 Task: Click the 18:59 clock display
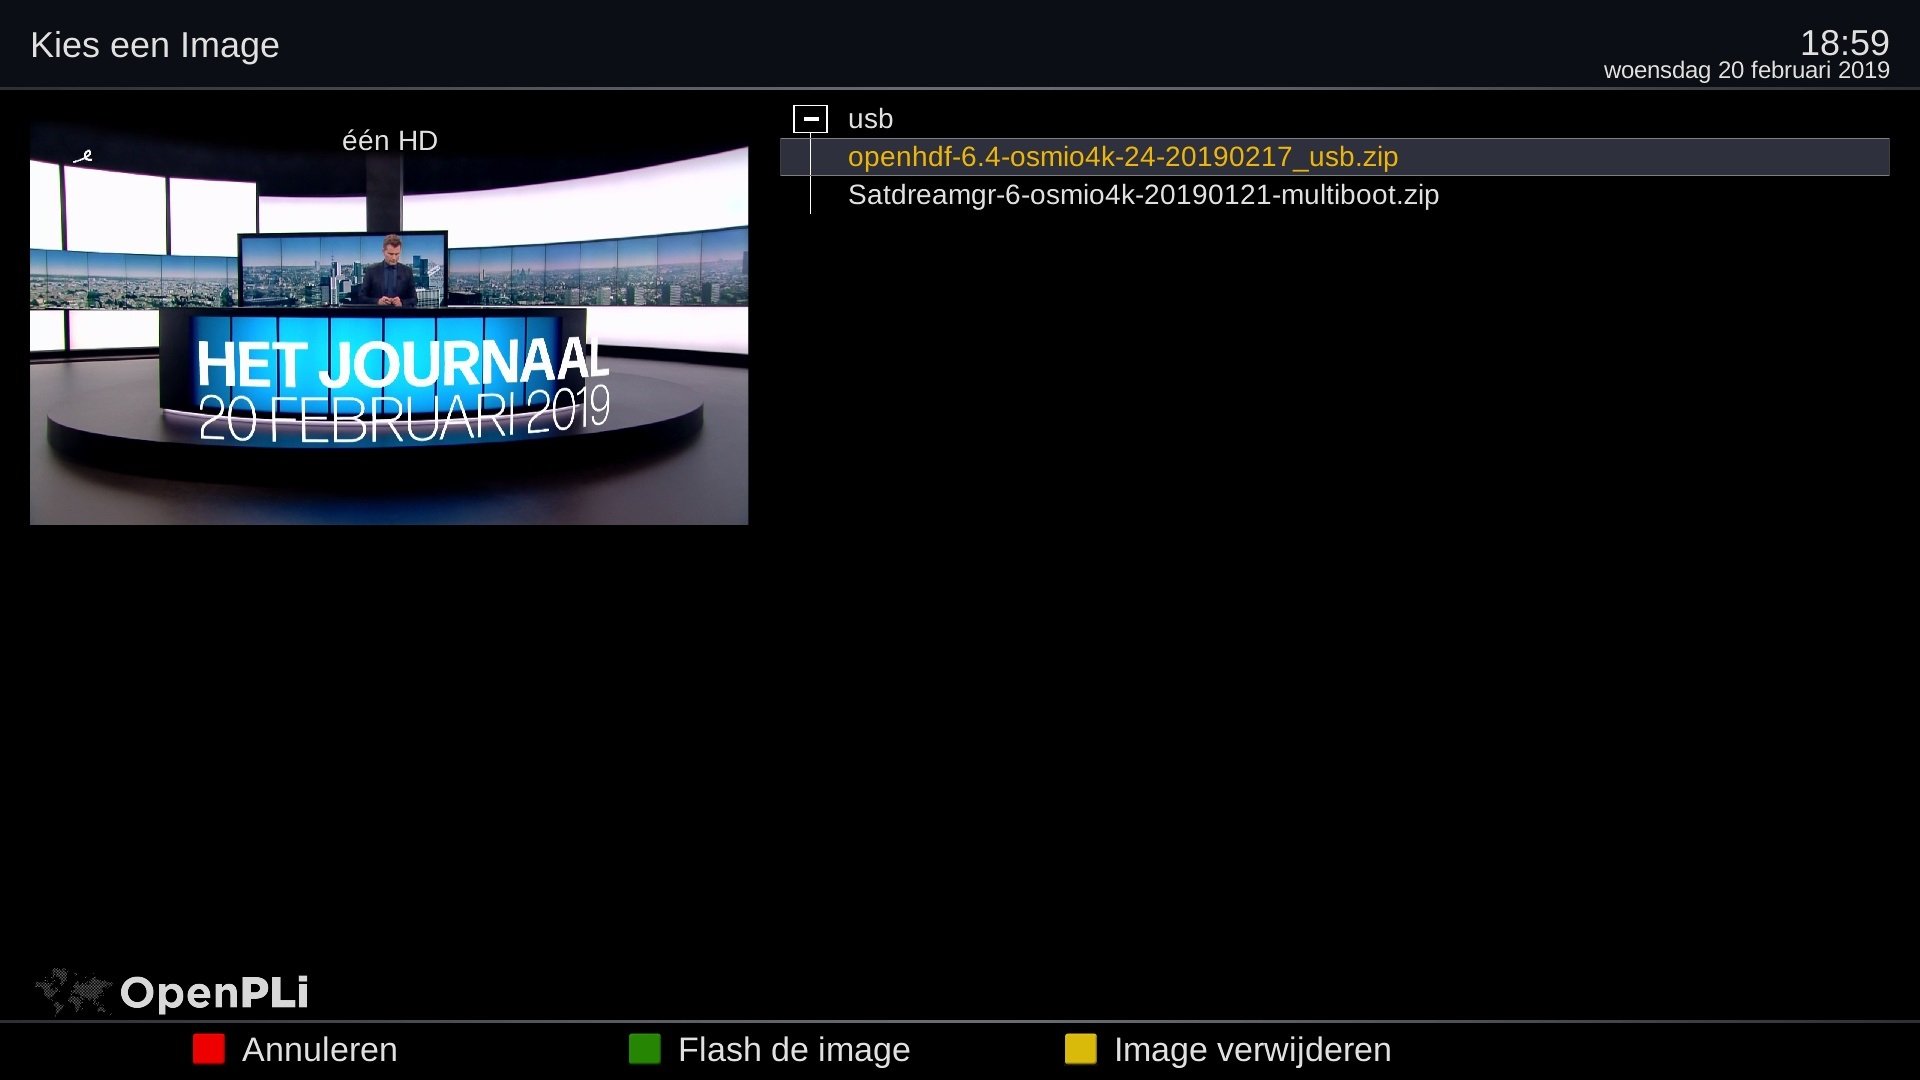[x=1844, y=43]
